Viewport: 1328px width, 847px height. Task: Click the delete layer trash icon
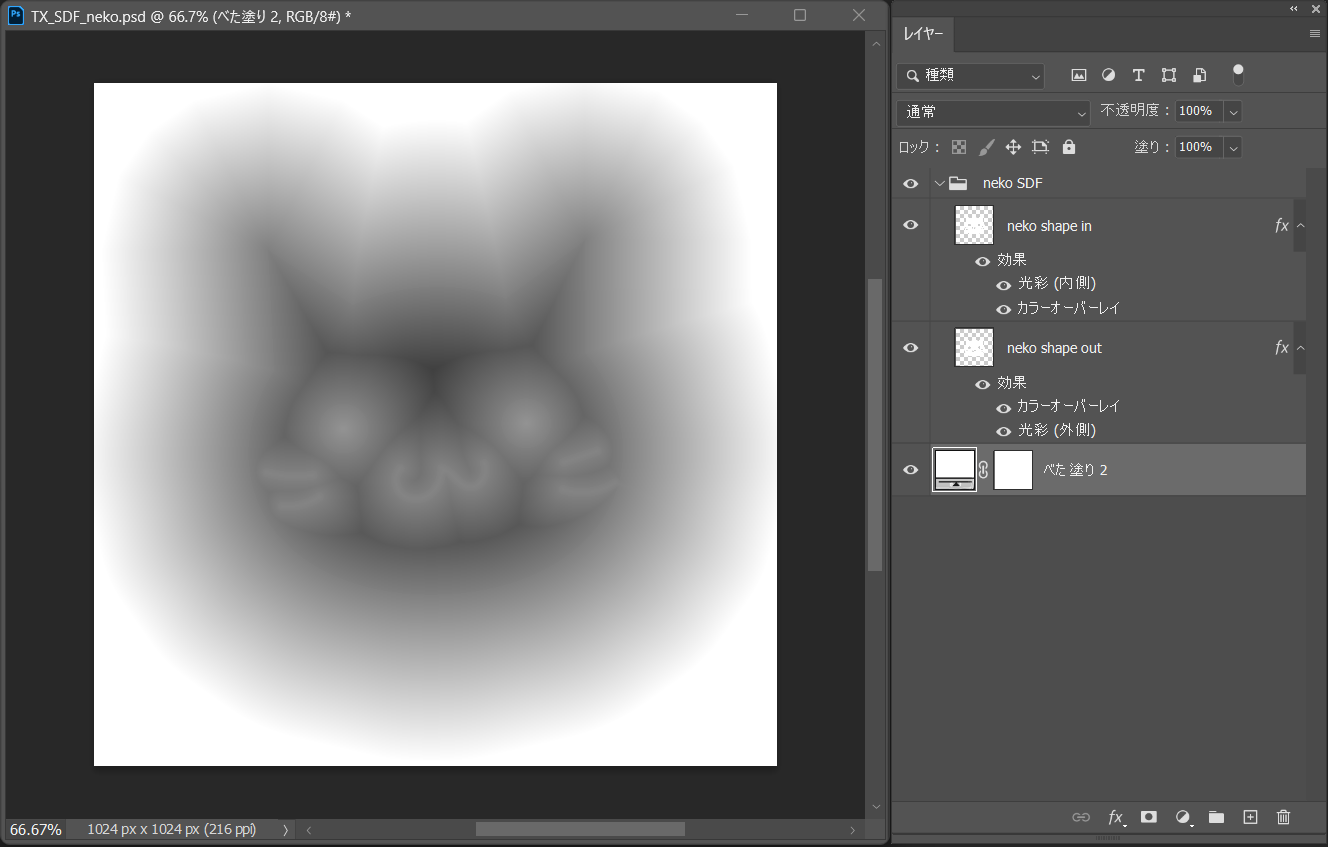(x=1284, y=817)
